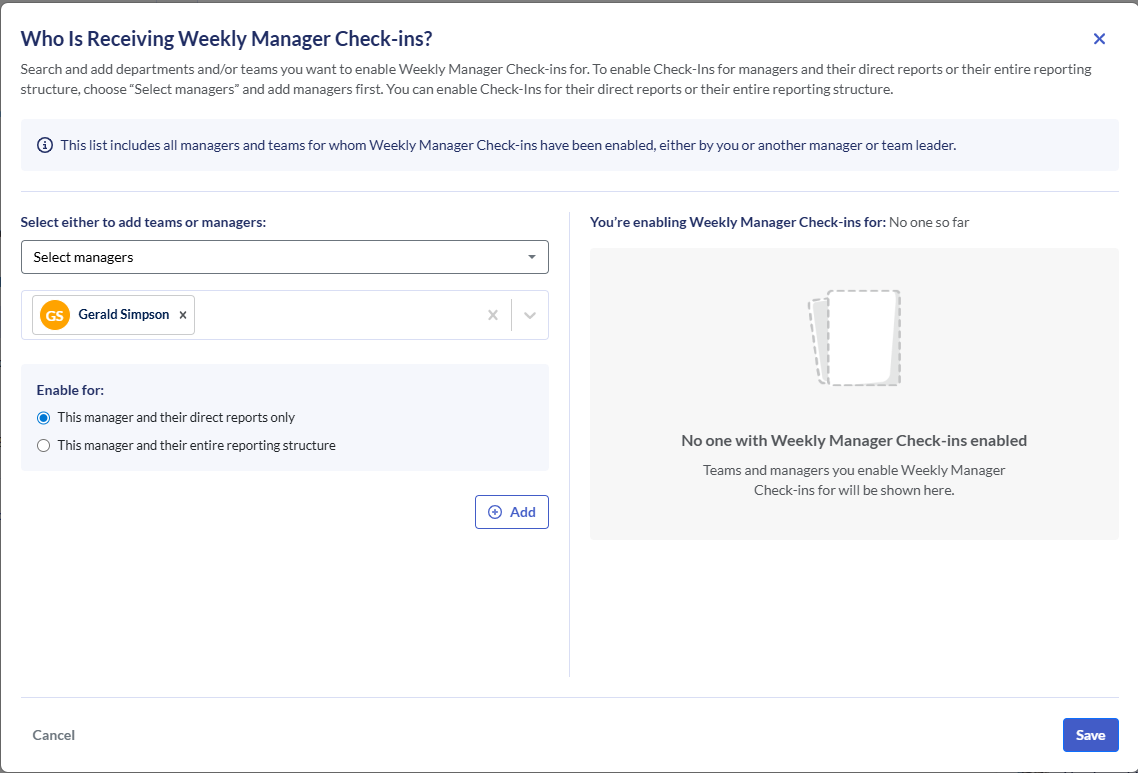Image resolution: width=1138 pixels, height=773 pixels.
Task: Clear all selected managers in the field
Action: pyautogui.click(x=492, y=315)
